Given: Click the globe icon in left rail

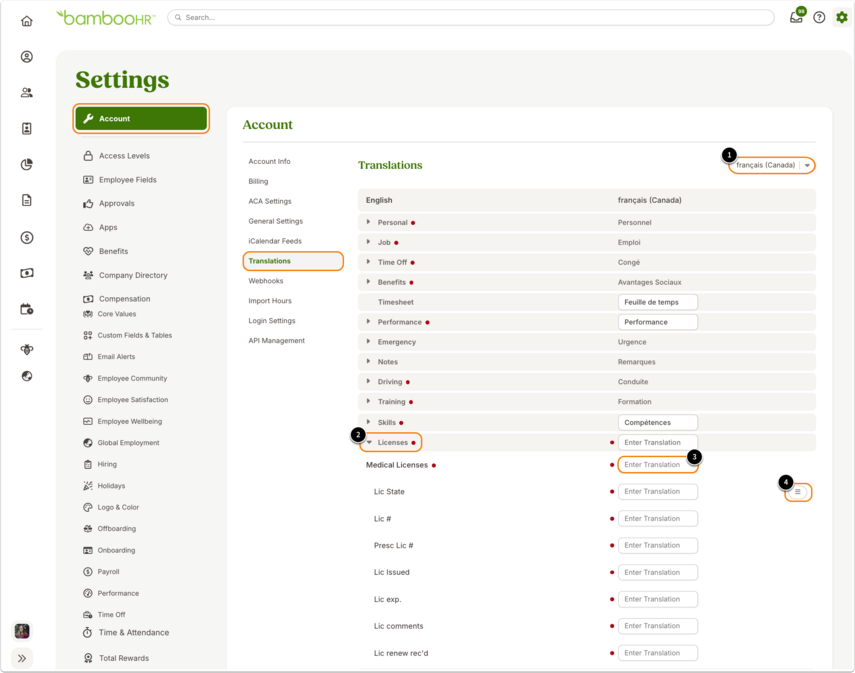Looking at the screenshot, I should tap(27, 376).
